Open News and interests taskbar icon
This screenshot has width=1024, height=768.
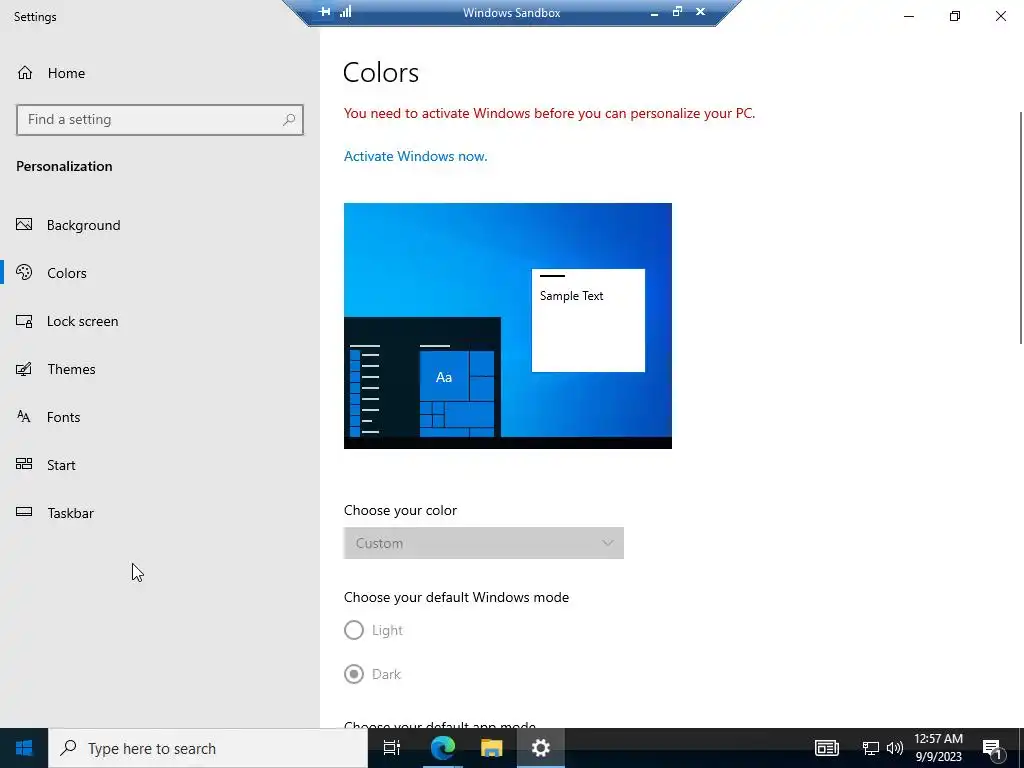[x=826, y=748]
